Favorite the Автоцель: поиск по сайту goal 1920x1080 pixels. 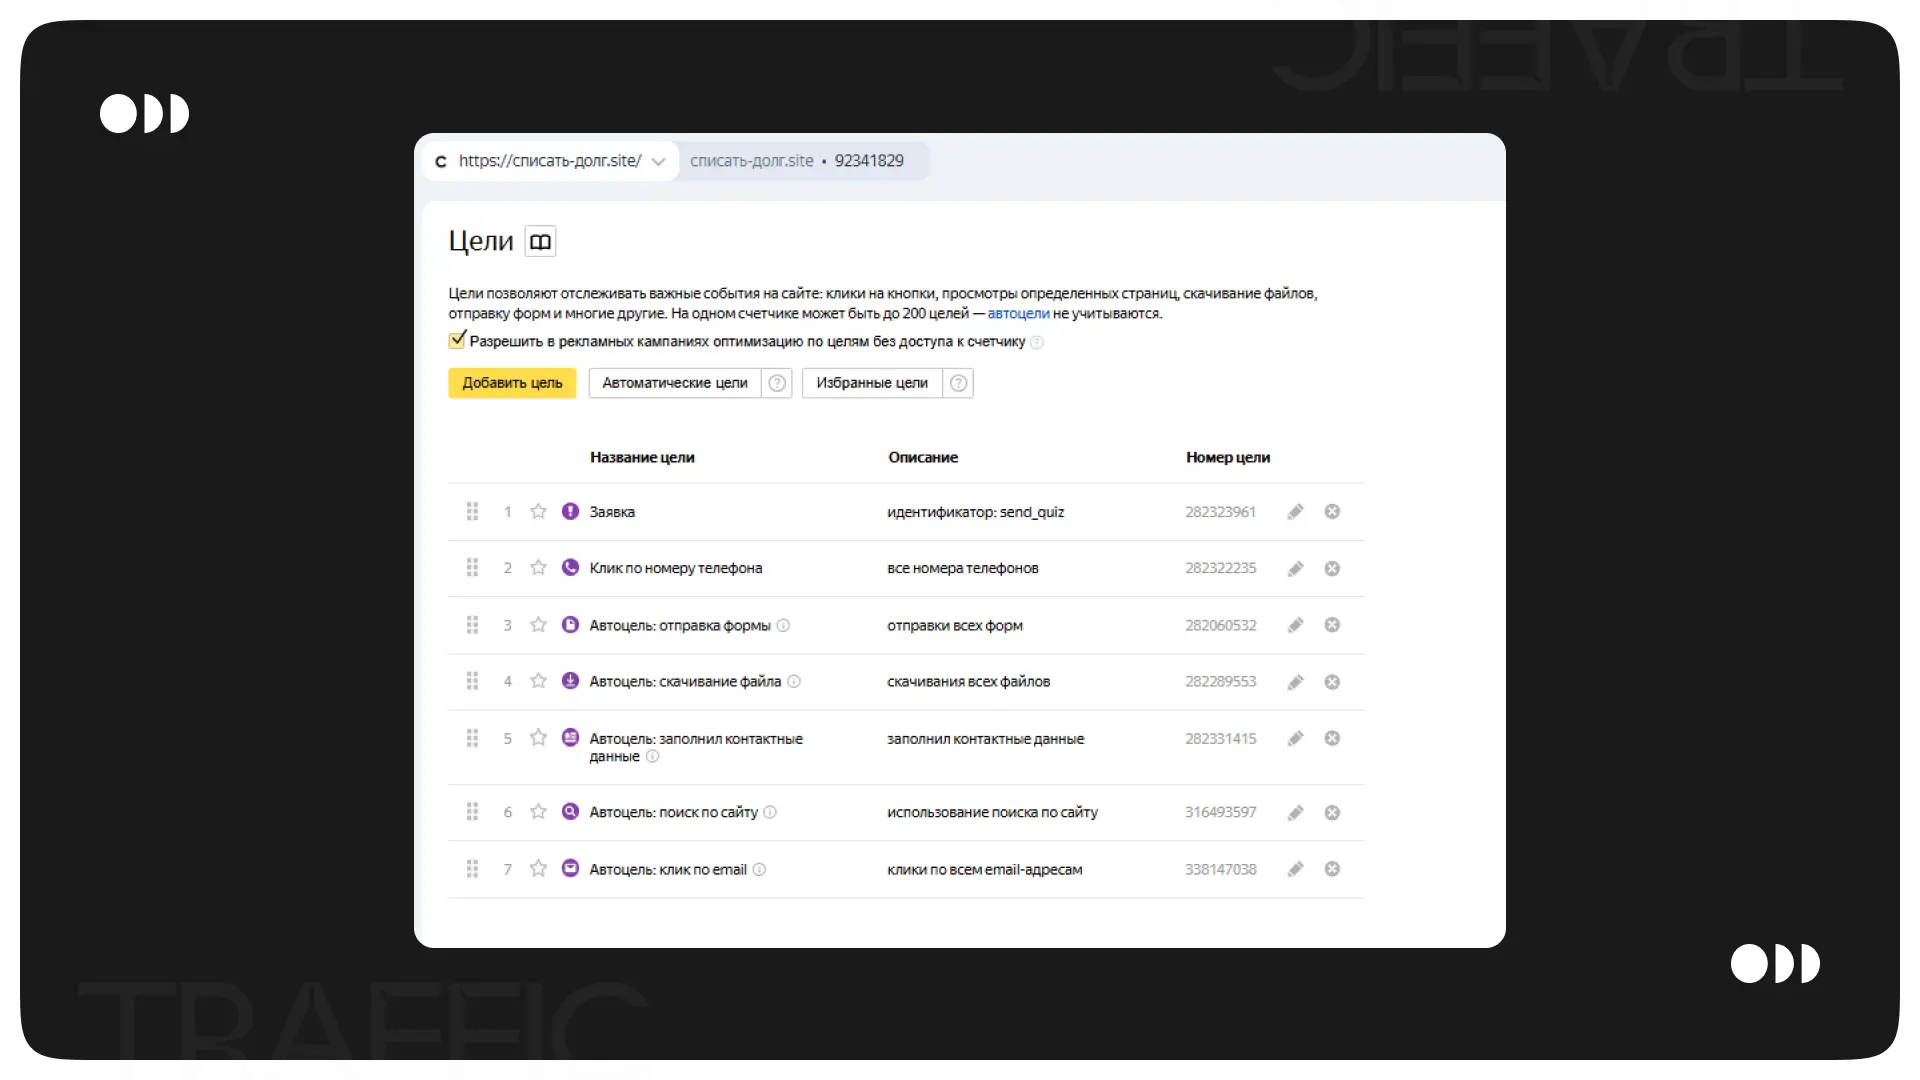tap(538, 812)
